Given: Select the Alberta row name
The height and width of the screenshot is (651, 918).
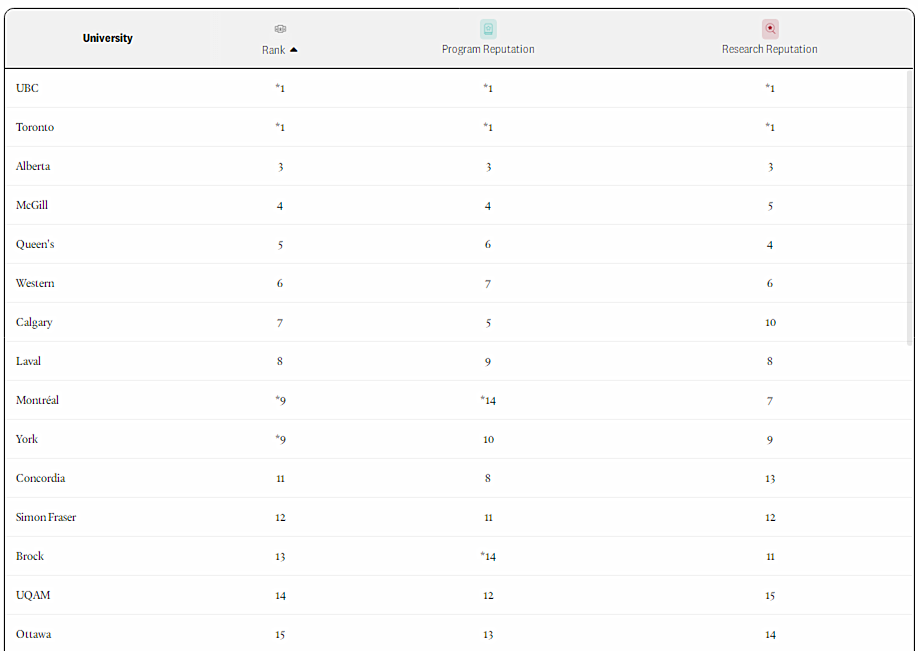Looking at the screenshot, I should click(33, 166).
